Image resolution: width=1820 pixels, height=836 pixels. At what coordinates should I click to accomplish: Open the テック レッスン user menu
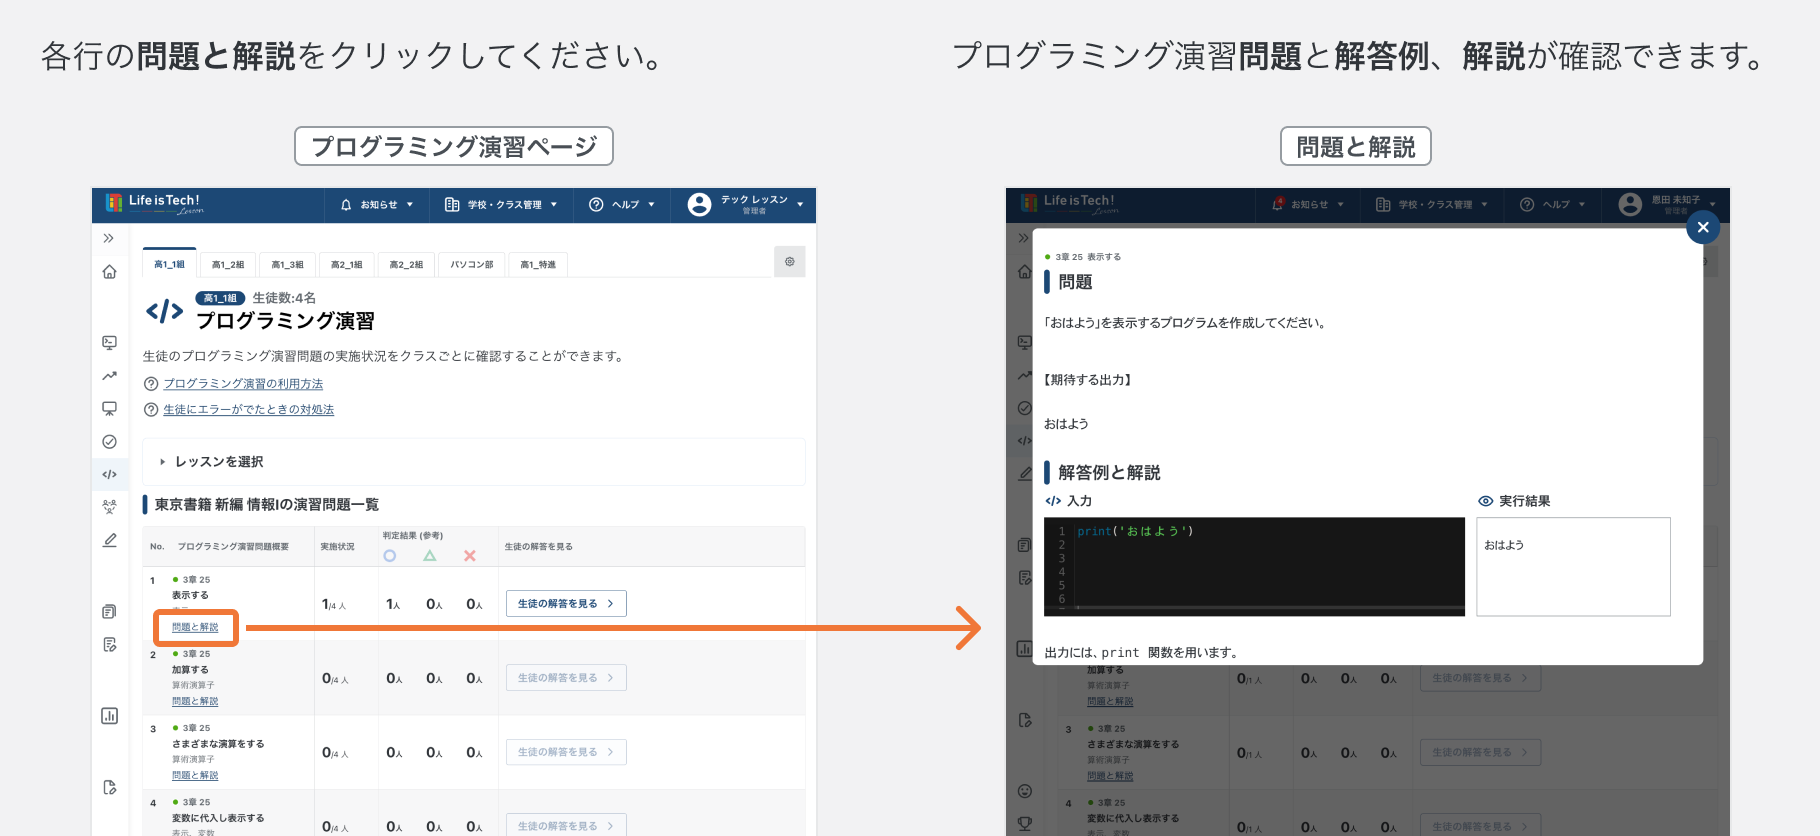coord(746,205)
